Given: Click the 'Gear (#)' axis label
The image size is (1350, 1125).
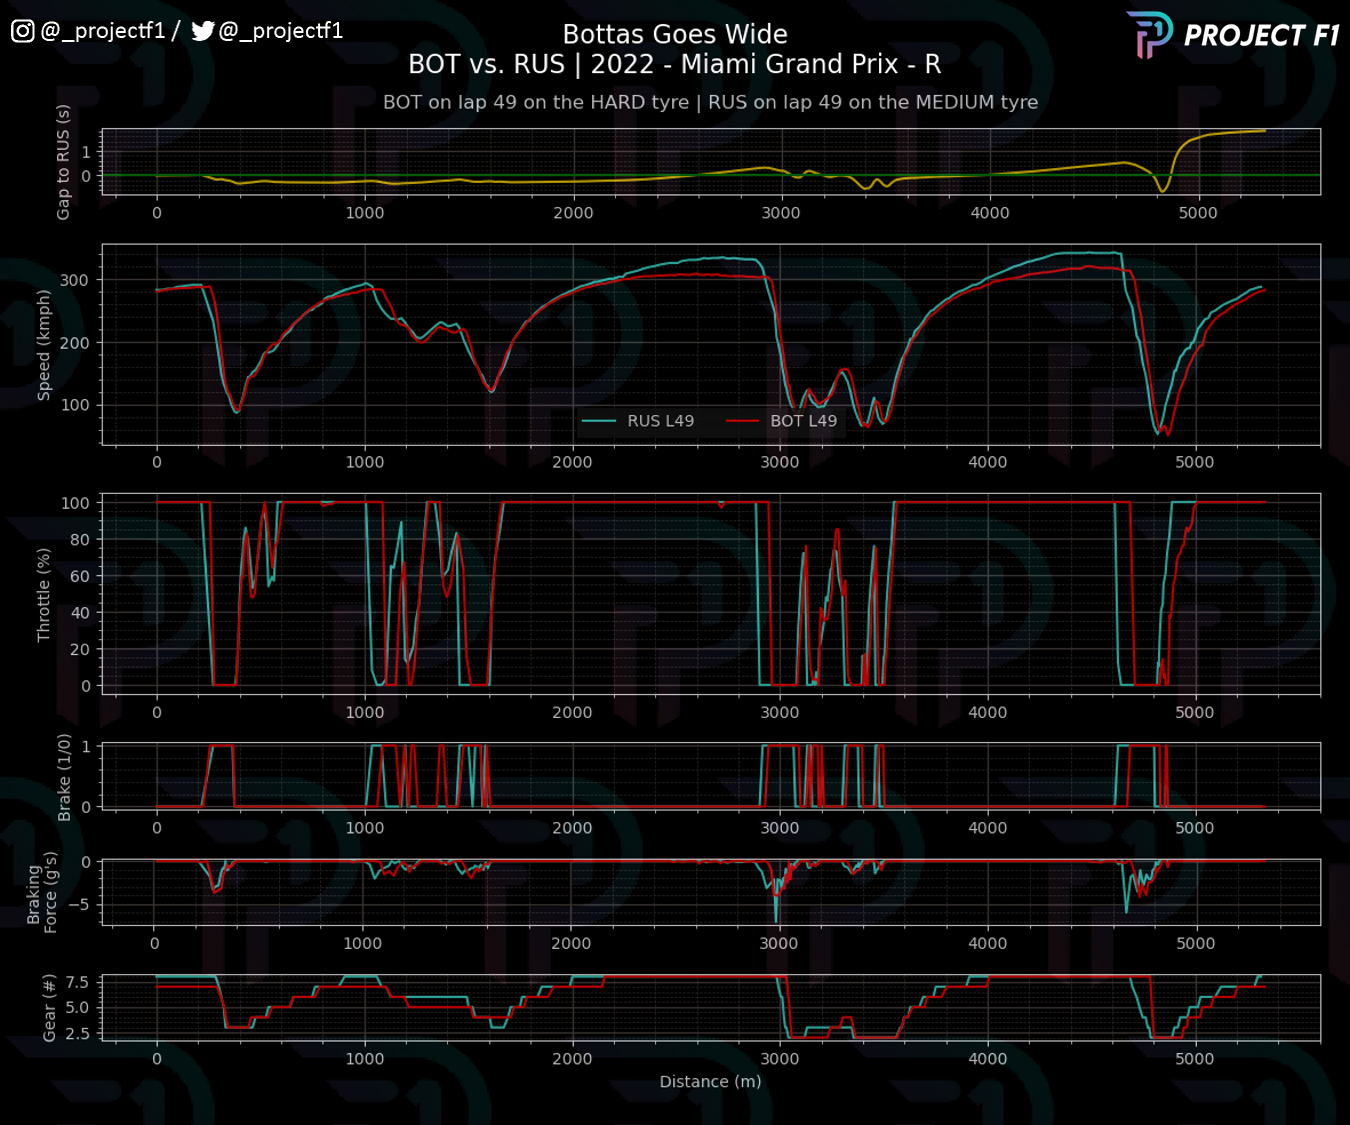Looking at the screenshot, I should coord(50,1008).
